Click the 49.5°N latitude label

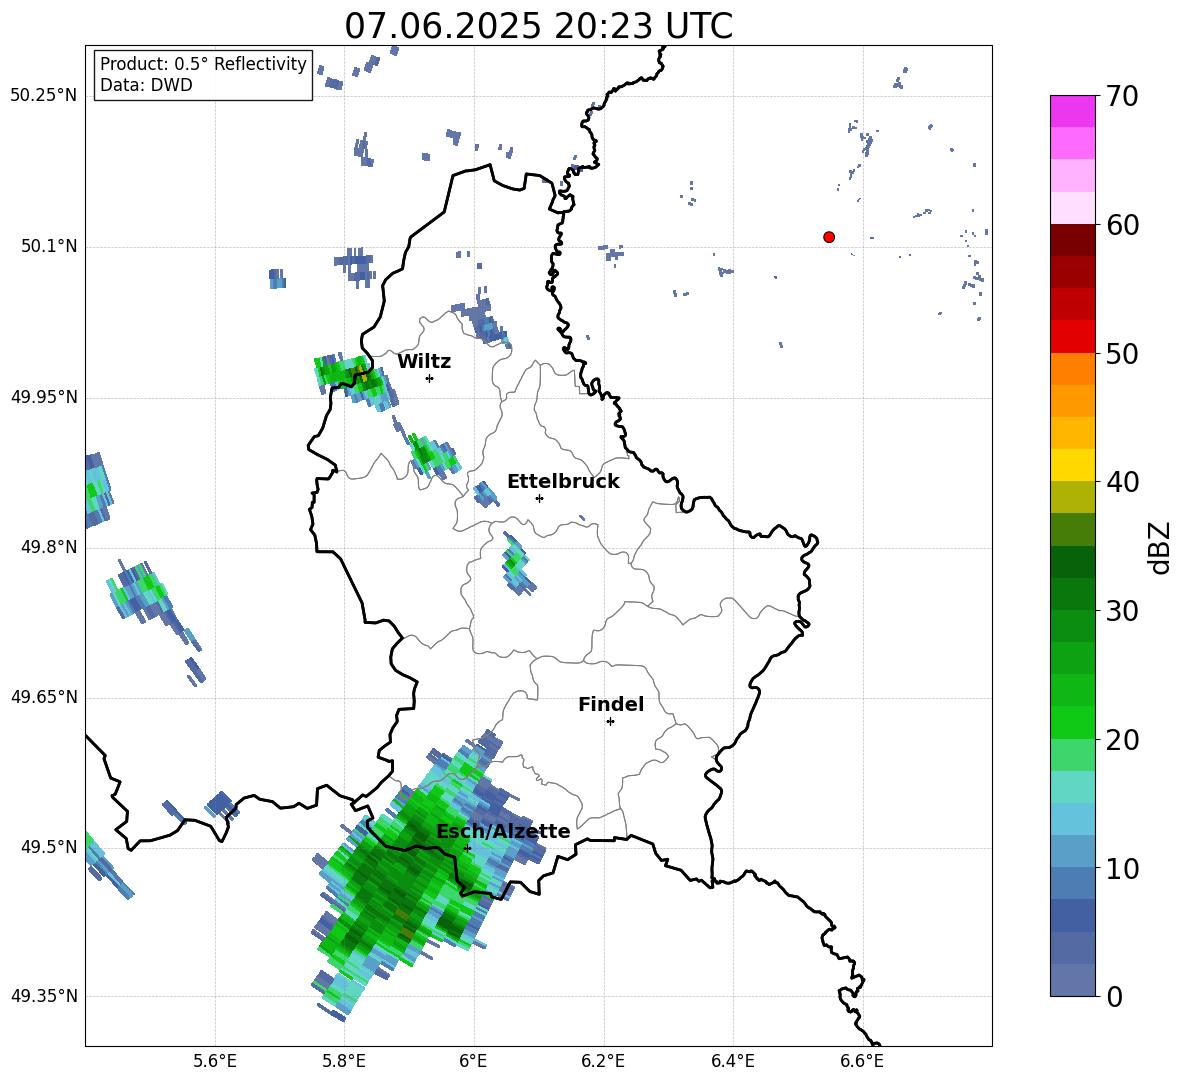point(49,847)
